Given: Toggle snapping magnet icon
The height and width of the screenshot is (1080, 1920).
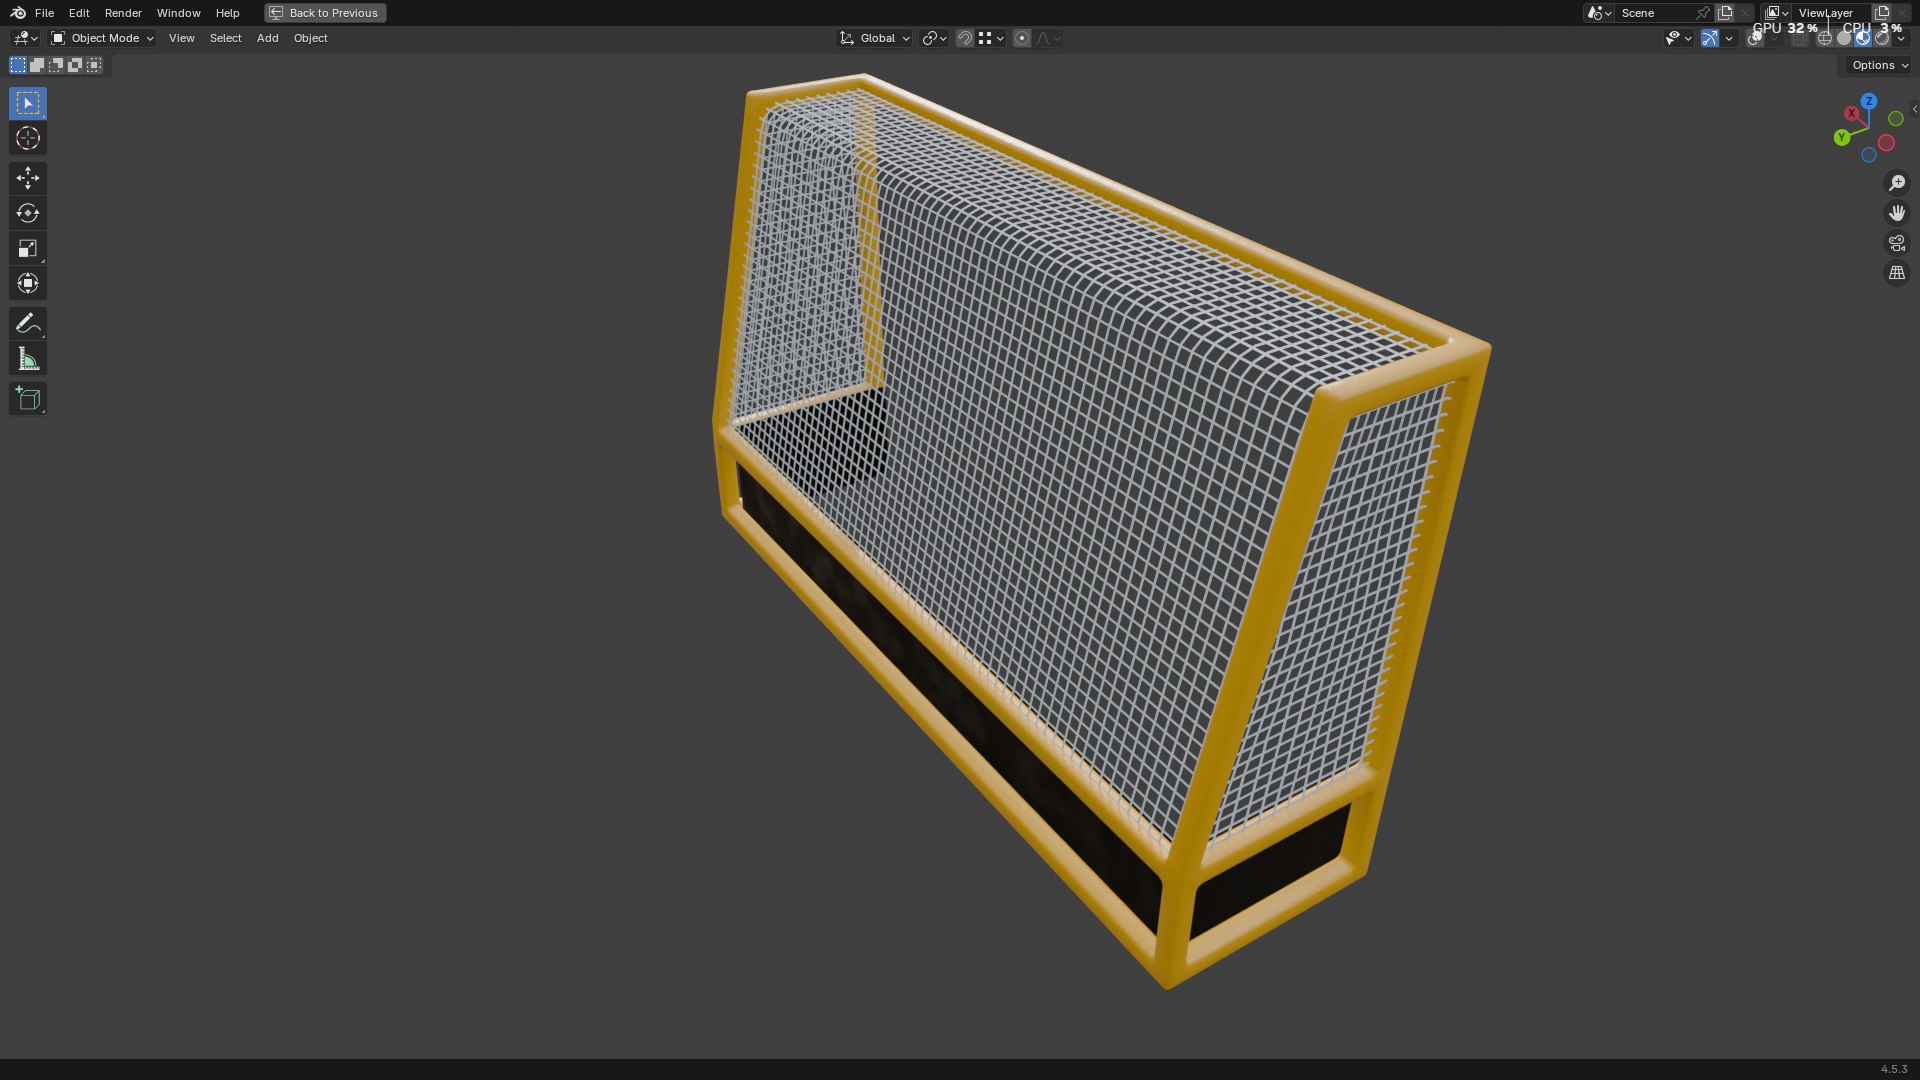Looking at the screenshot, I should (964, 38).
